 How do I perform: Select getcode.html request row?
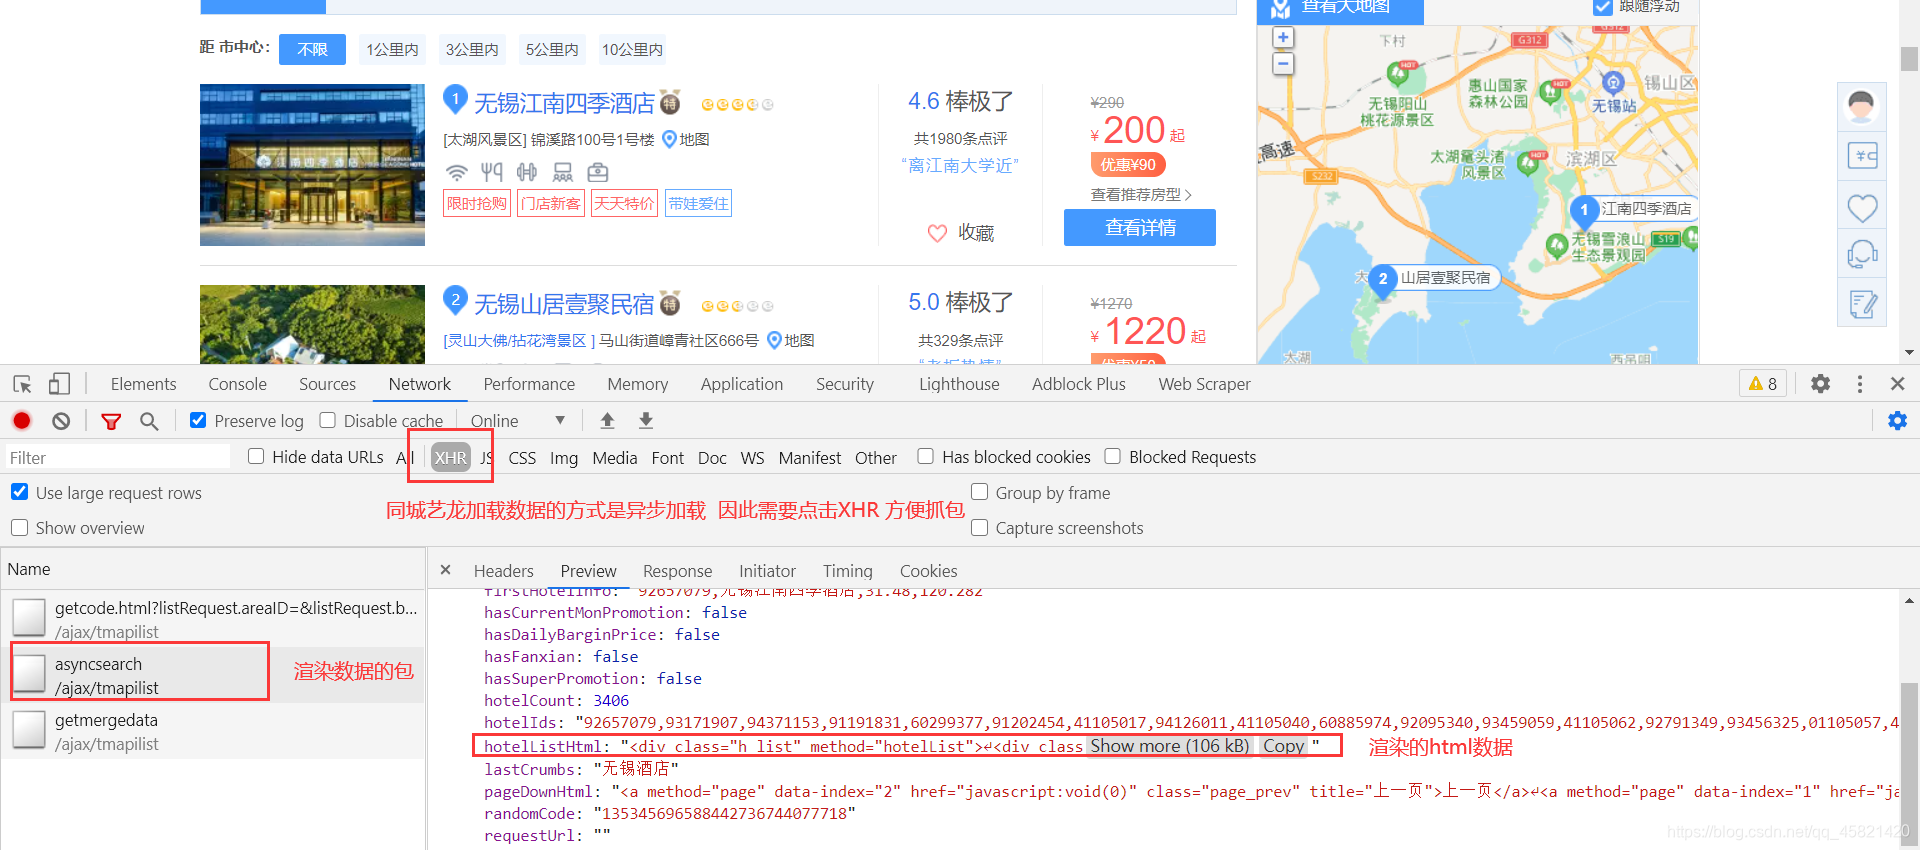coord(212,619)
